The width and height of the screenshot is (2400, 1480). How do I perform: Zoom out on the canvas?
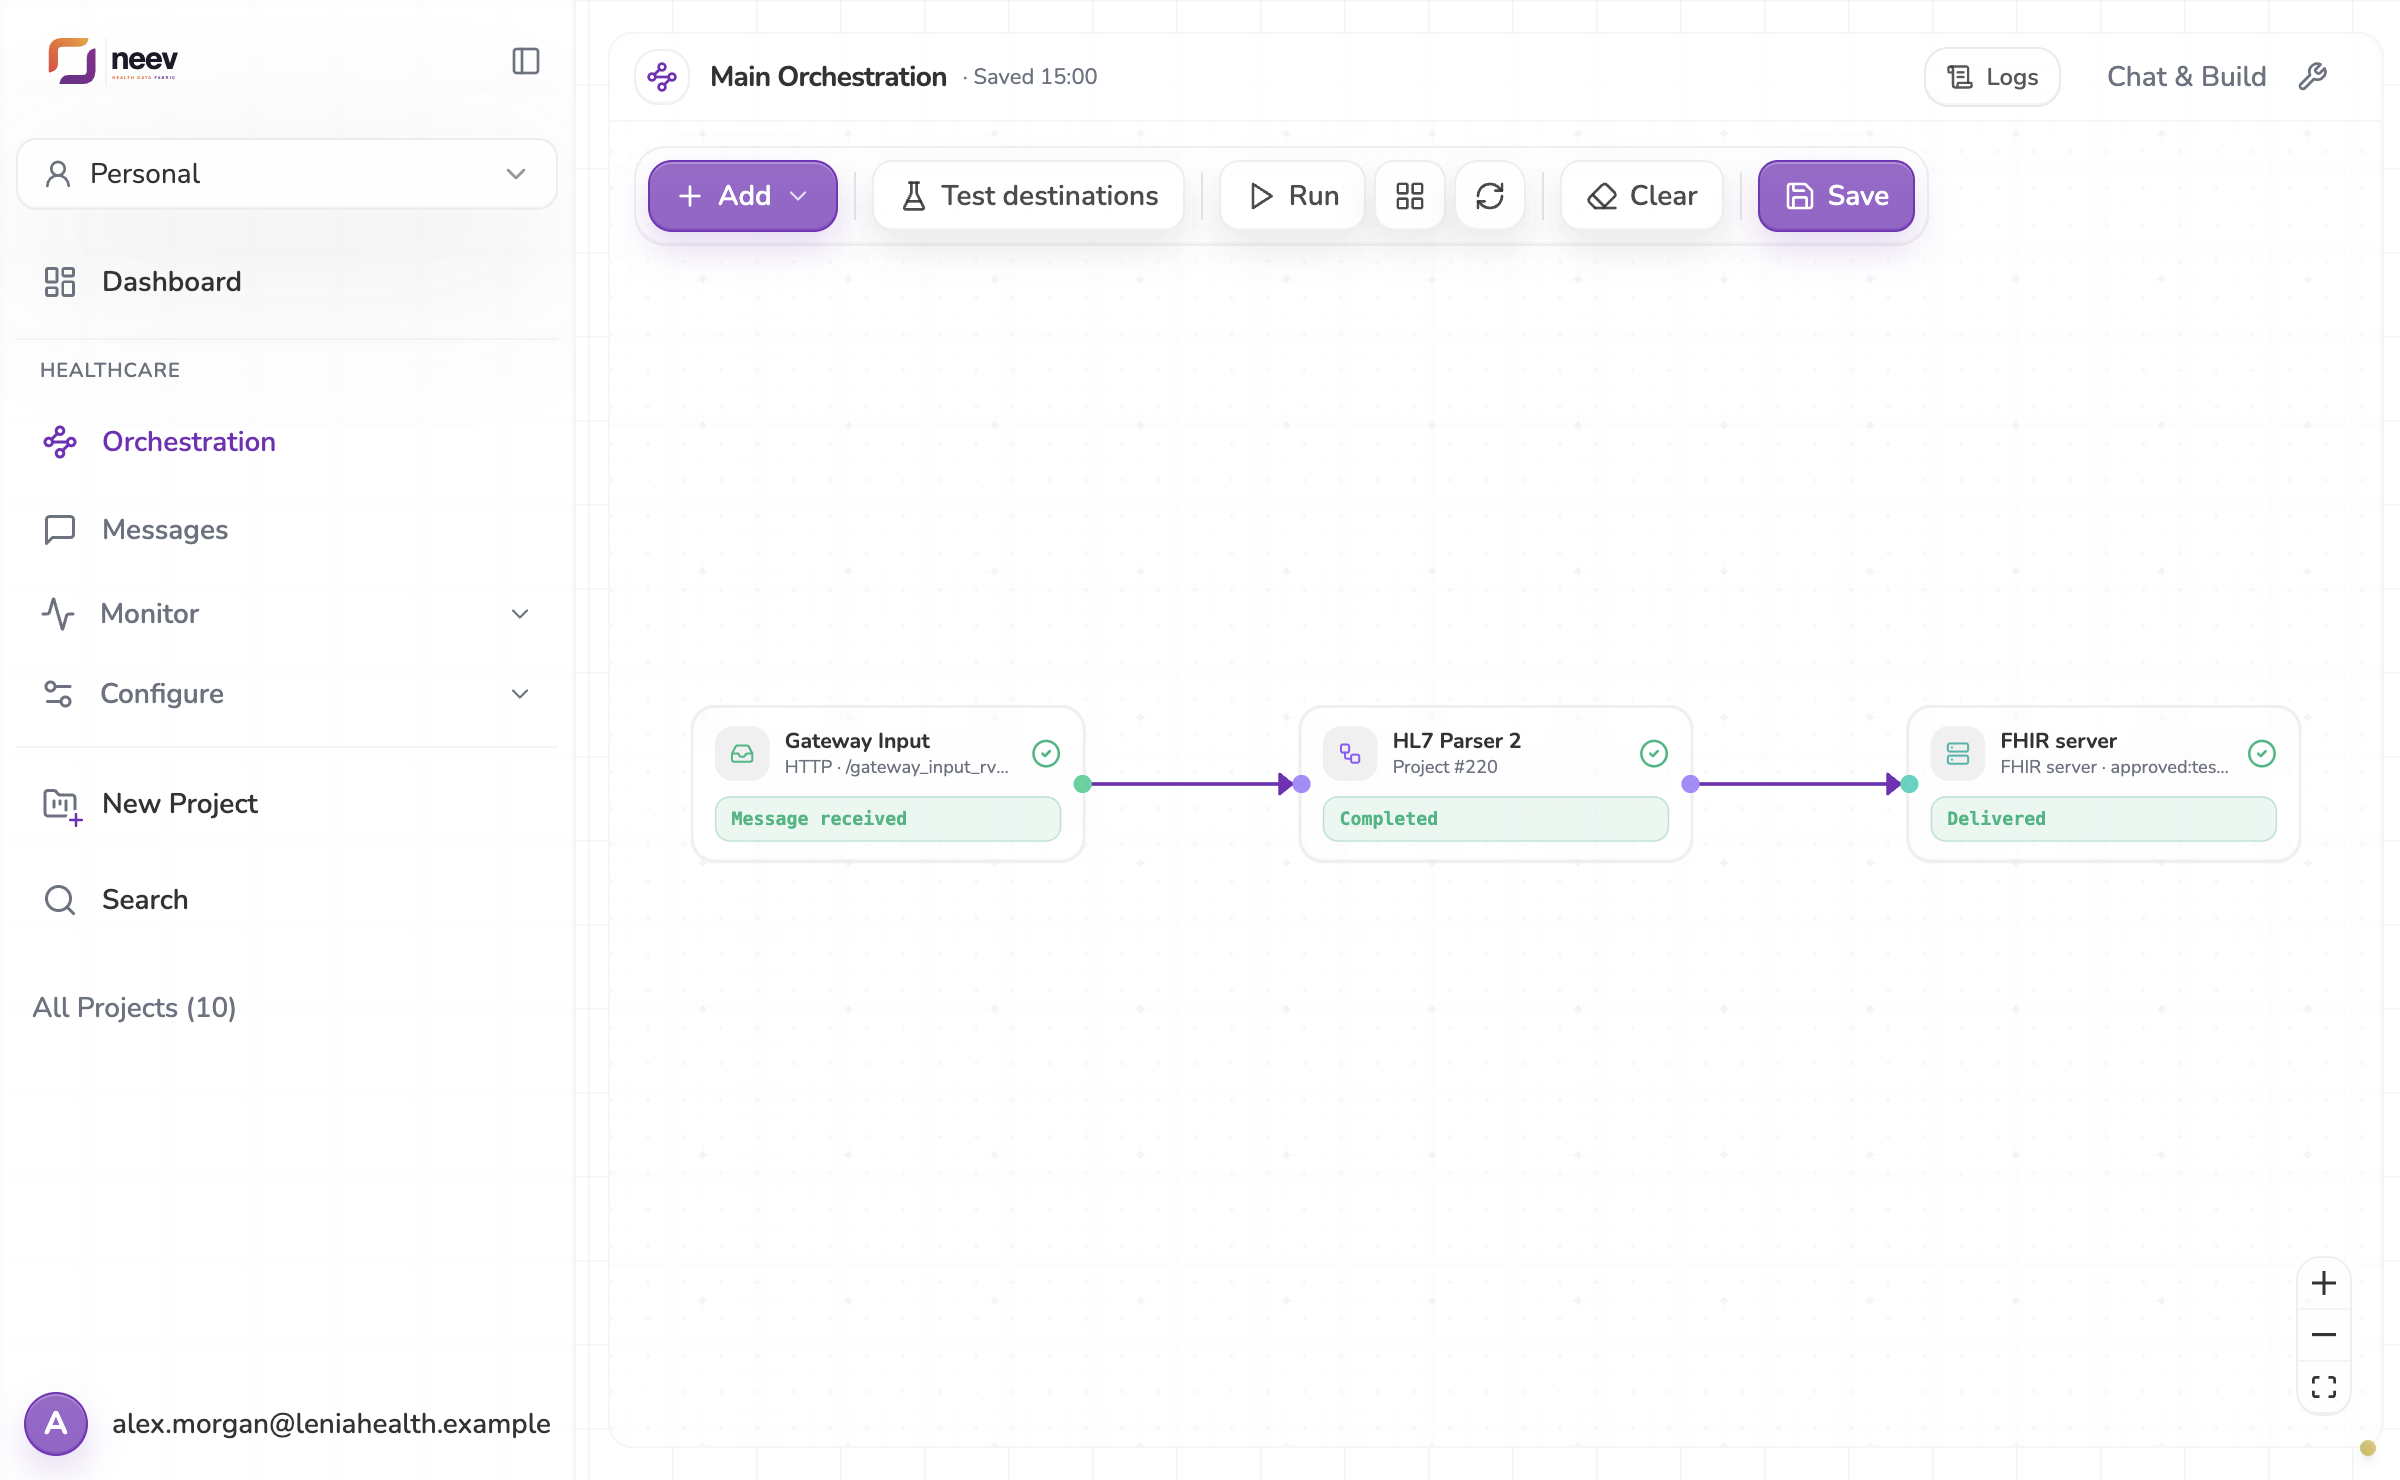pyautogui.click(x=2324, y=1335)
